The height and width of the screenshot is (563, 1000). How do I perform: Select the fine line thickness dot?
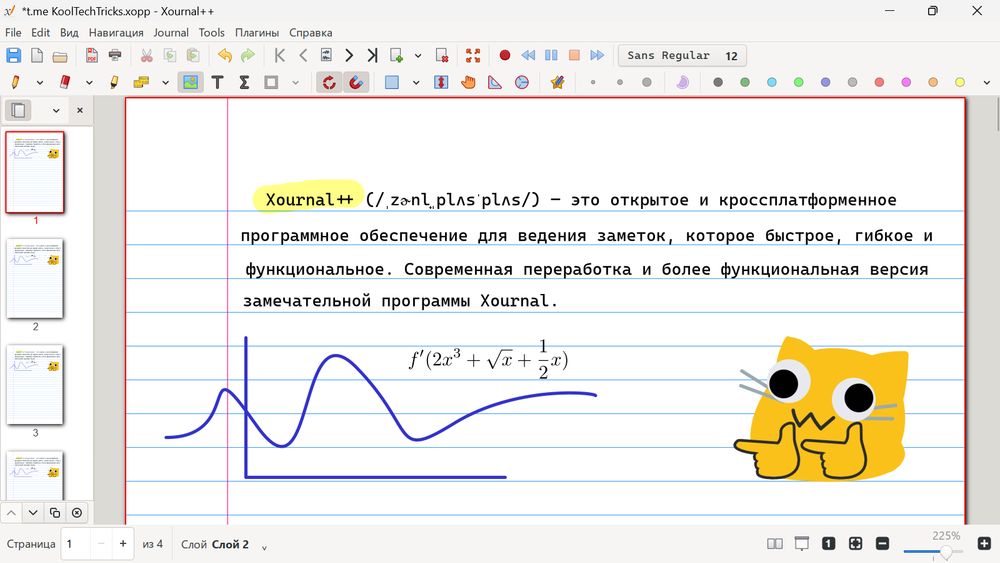pos(593,82)
